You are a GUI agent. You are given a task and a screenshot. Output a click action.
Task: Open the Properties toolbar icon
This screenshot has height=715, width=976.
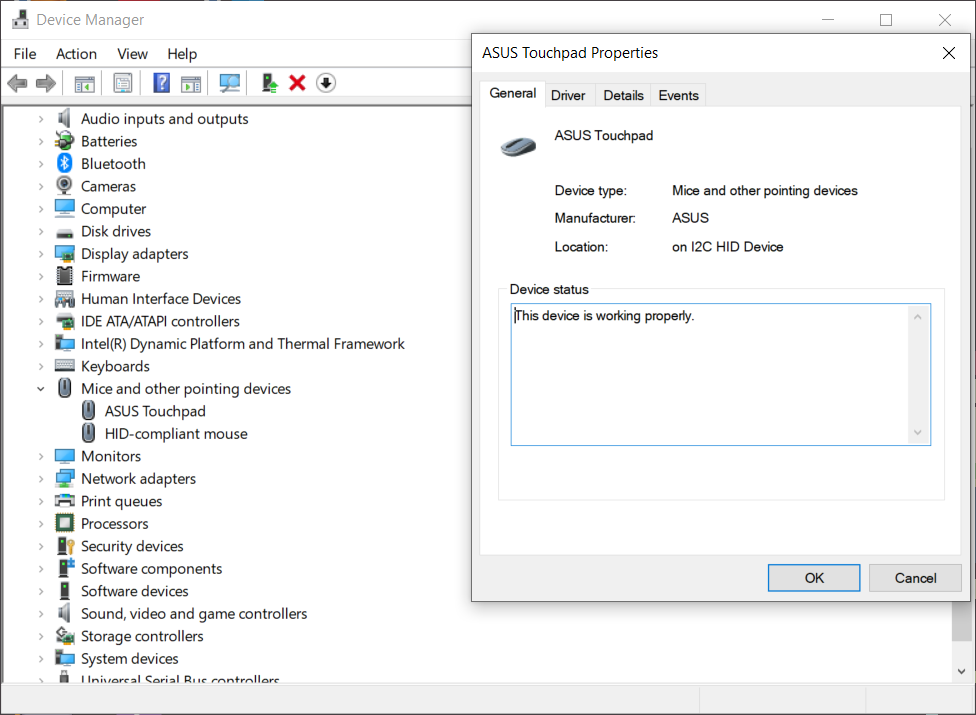121,82
